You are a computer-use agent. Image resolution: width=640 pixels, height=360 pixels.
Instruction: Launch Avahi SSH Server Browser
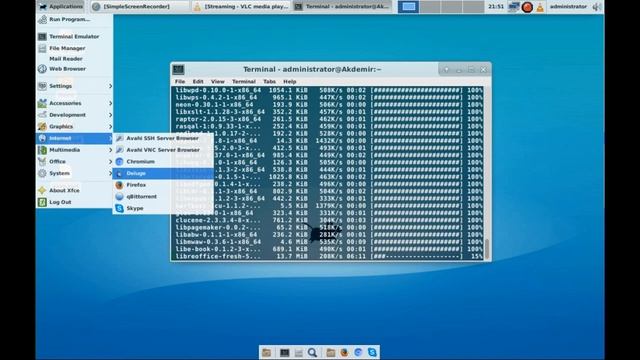coord(163,138)
